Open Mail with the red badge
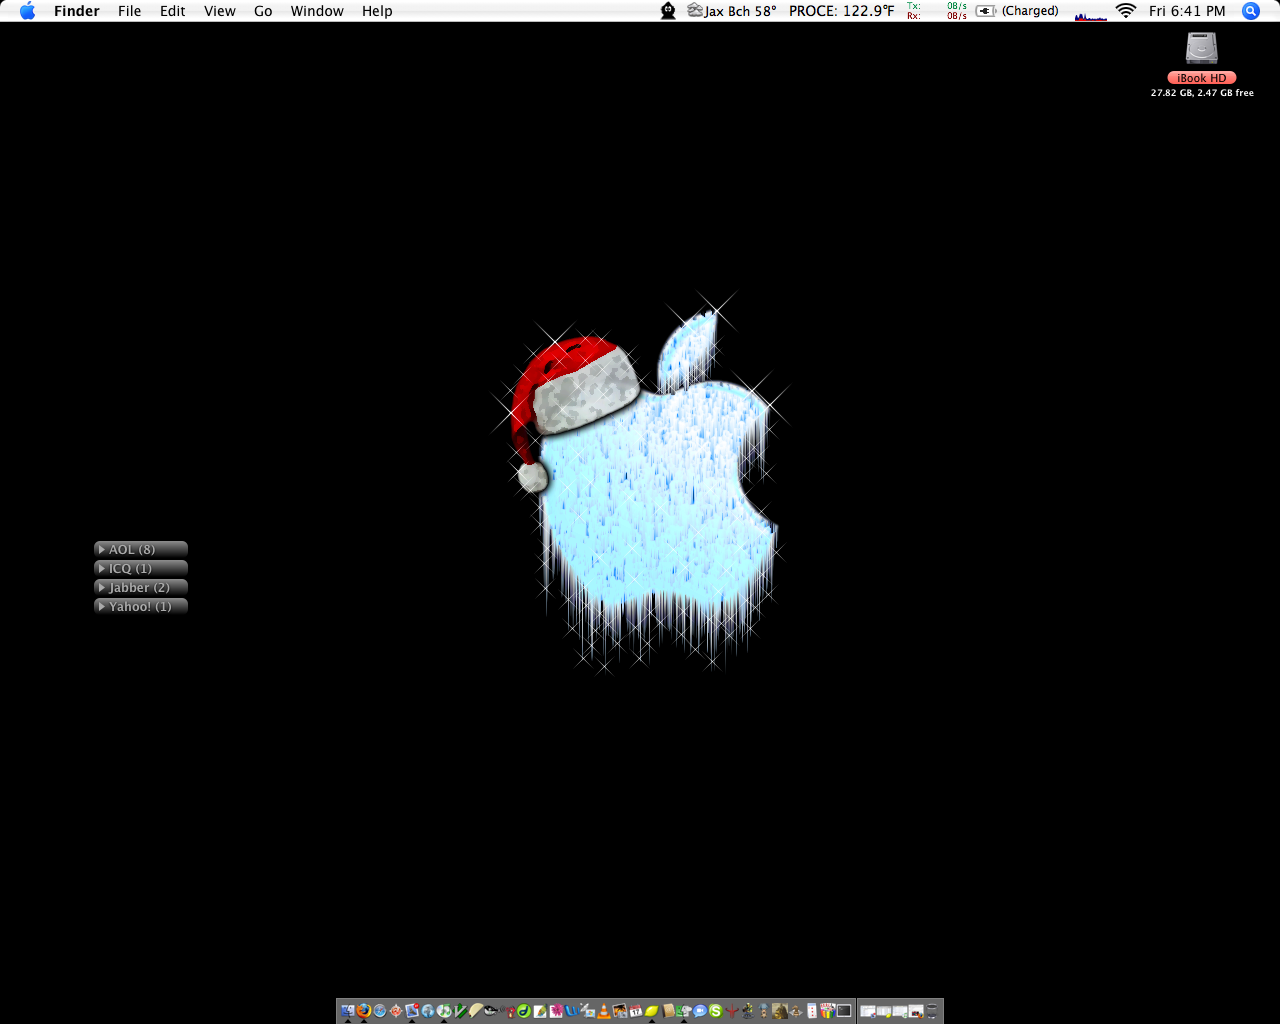1280x1024 pixels. pyautogui.click(x=412, y=1011)
